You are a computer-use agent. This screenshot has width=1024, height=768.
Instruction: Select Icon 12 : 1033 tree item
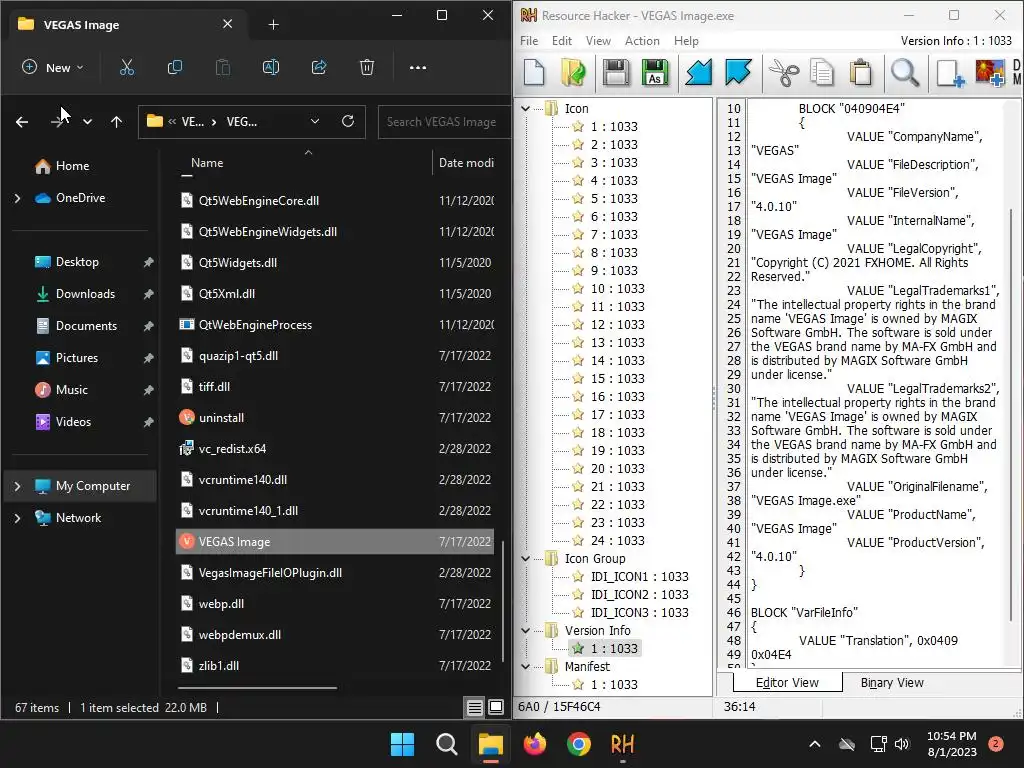click(617, 325)
